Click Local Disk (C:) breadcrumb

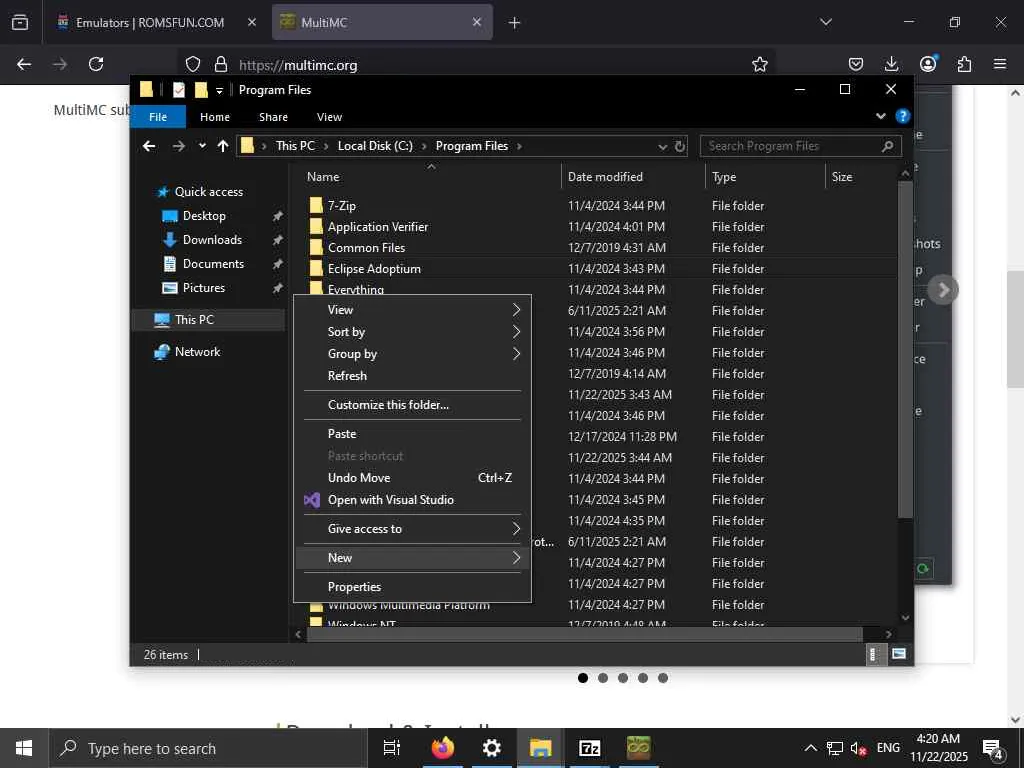(375, 146)
